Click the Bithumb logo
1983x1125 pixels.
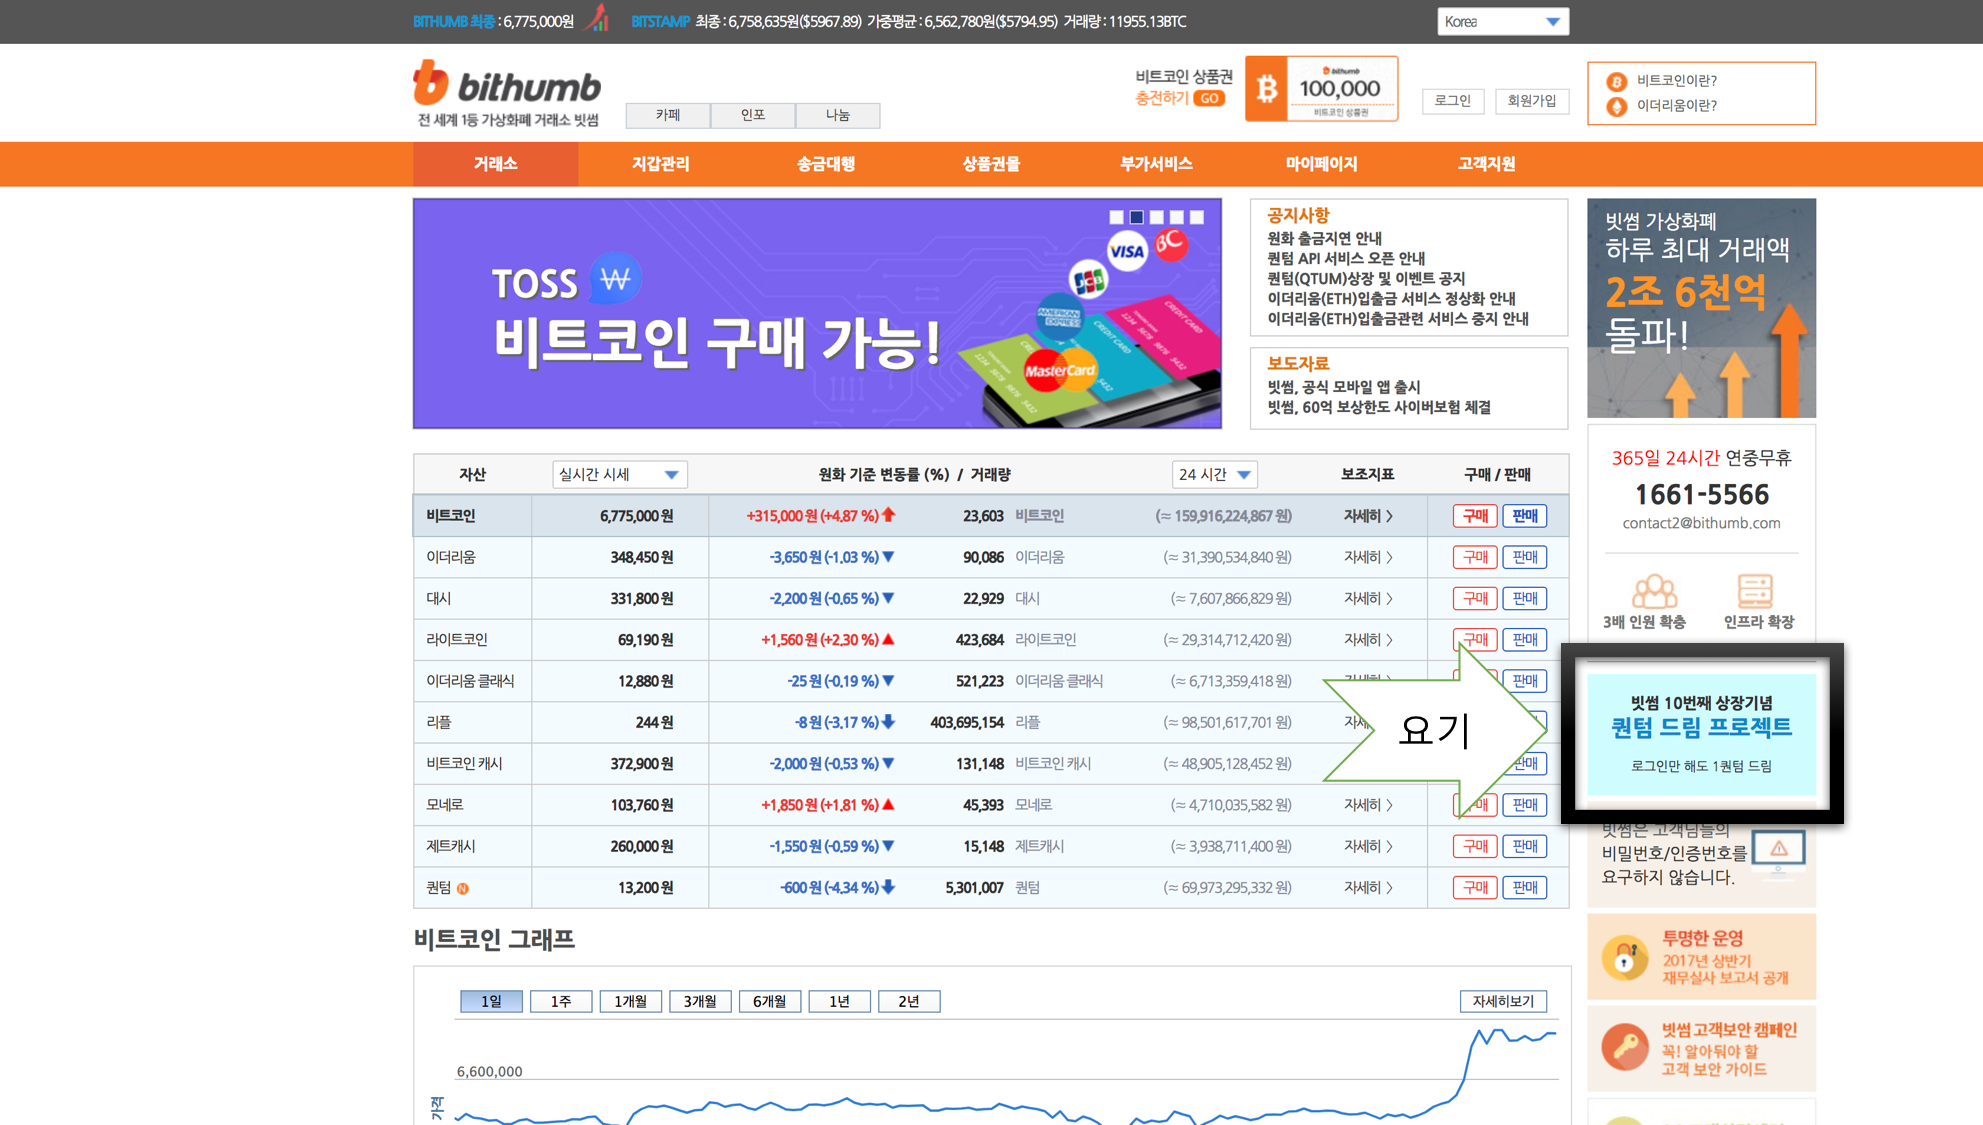click(507, 93)
